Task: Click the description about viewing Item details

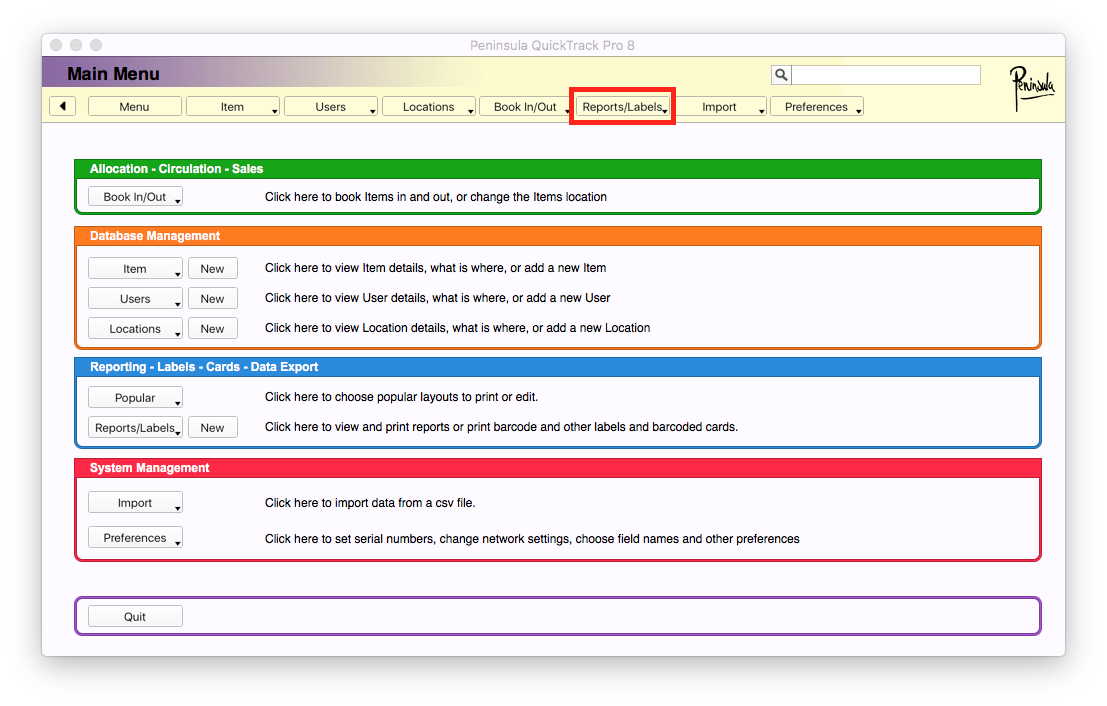Action: tap(436, 268)
